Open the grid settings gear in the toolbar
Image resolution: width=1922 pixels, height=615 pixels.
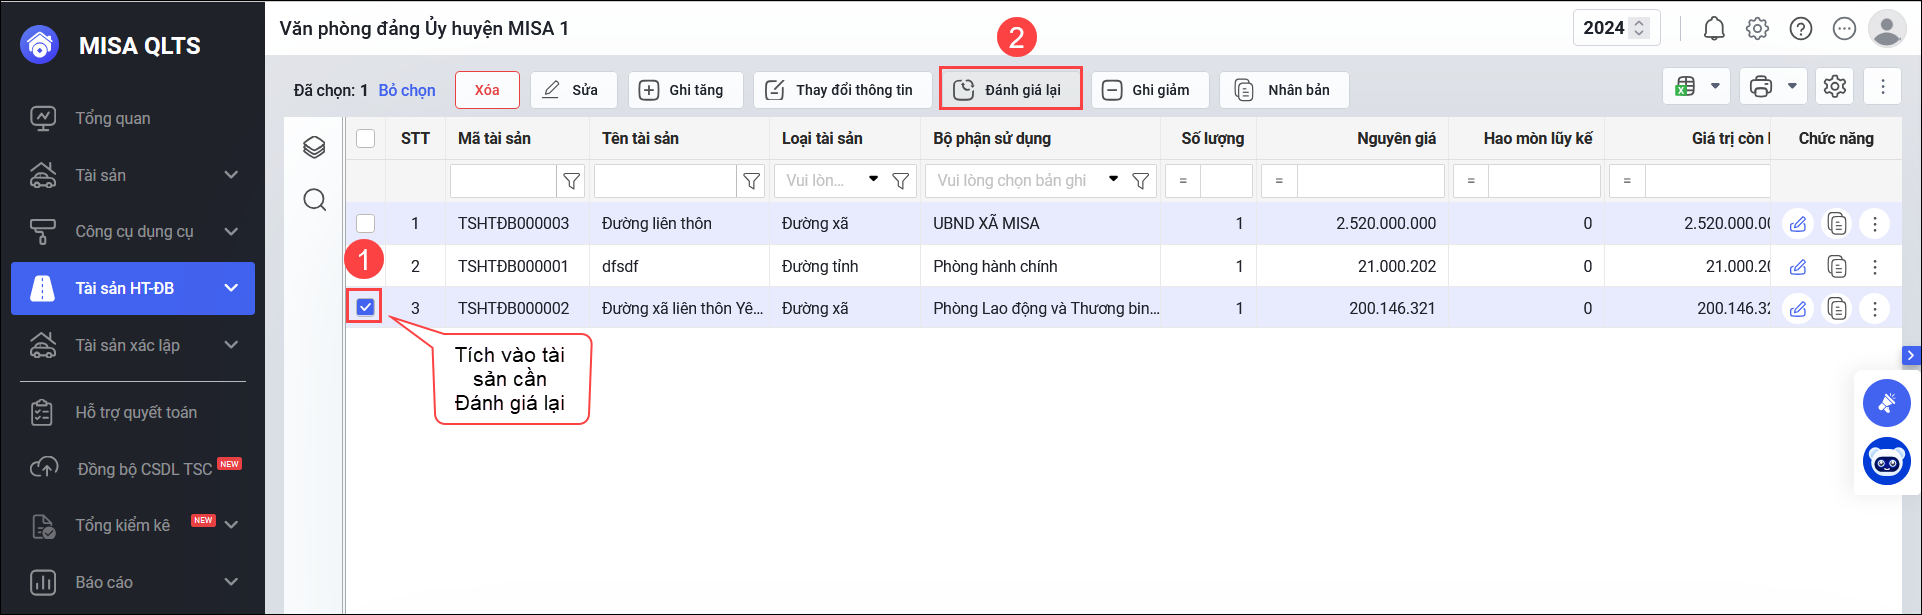(x=1834, y=87)
